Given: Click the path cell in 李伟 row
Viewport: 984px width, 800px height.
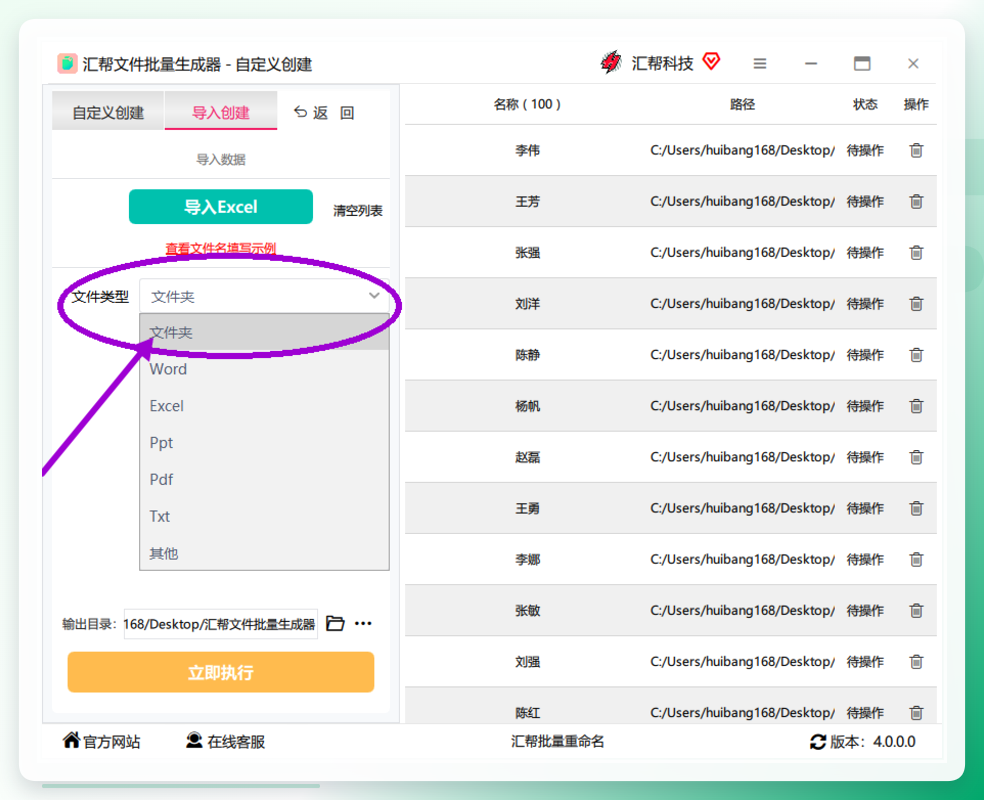Looking at the screenshot, I should click(742, 150).
